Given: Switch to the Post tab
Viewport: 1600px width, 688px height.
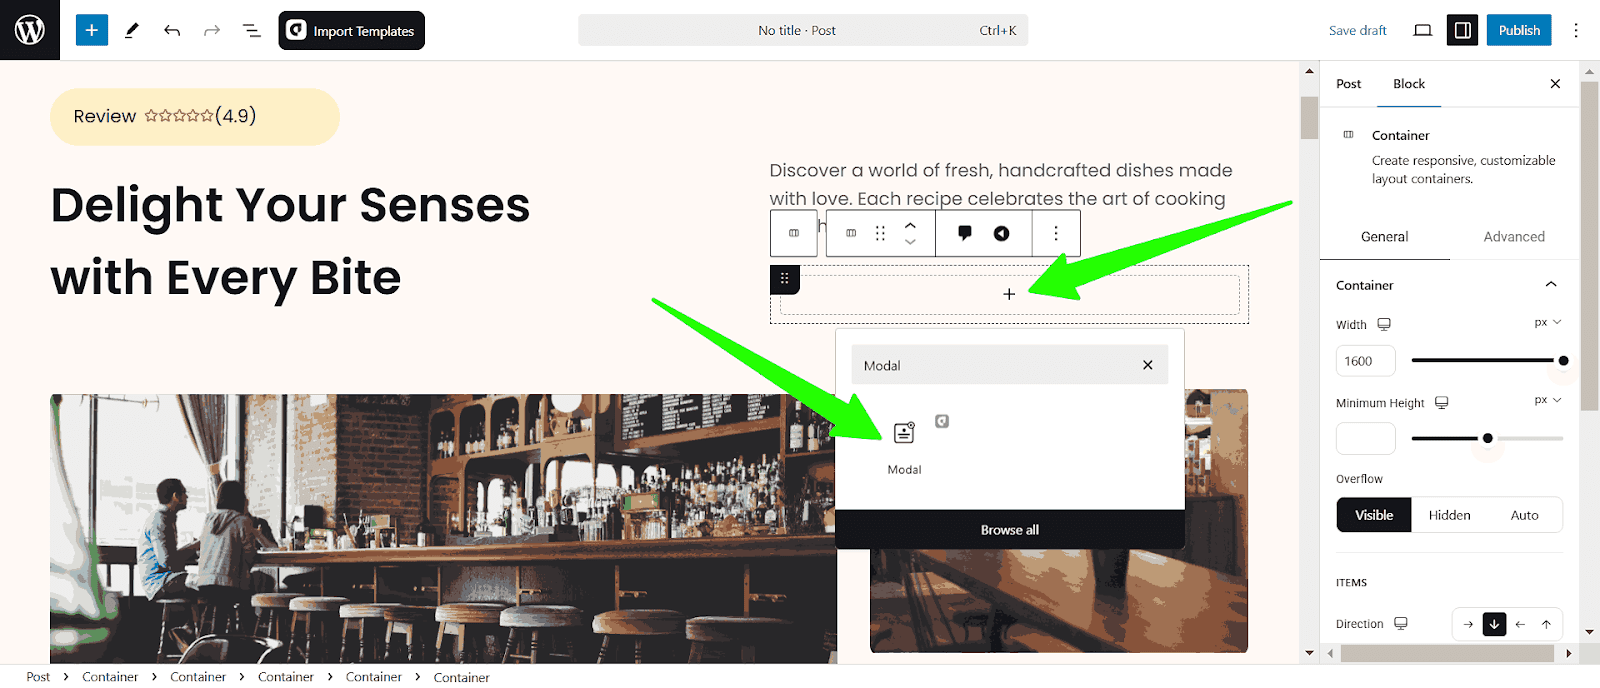Looking at the screenshot, I should pyautogui.click(x=1348, y=84).
